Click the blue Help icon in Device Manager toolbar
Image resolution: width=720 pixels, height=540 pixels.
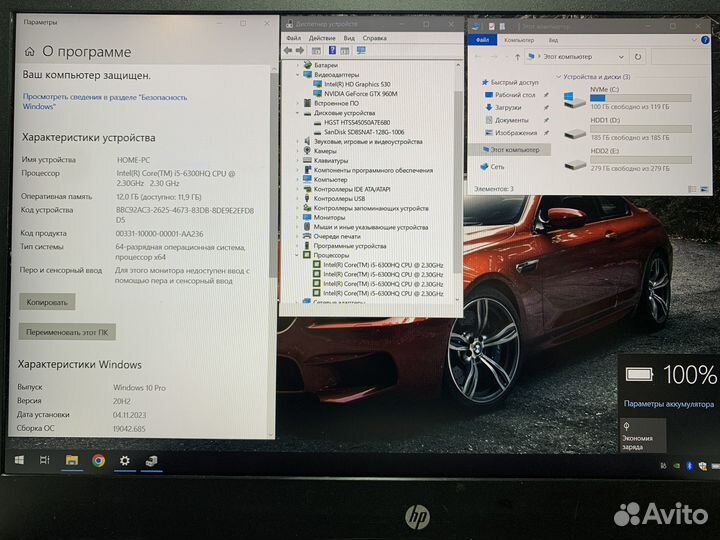tap(332, 51)
